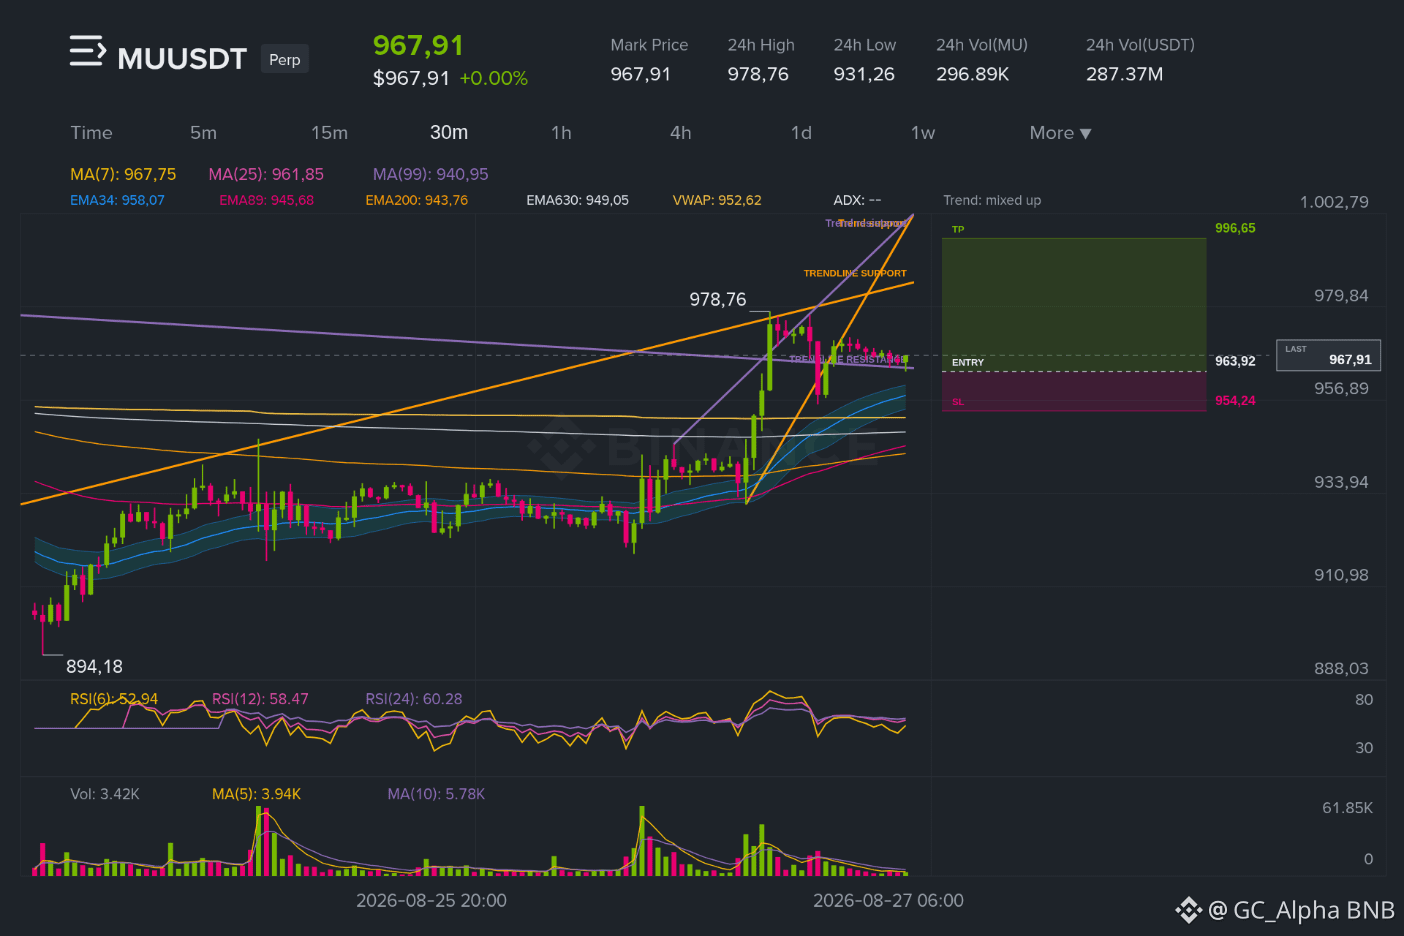Click the 888,03 price axis label
Viewport: 1404px width, 936px height.
pos(1341,668)
